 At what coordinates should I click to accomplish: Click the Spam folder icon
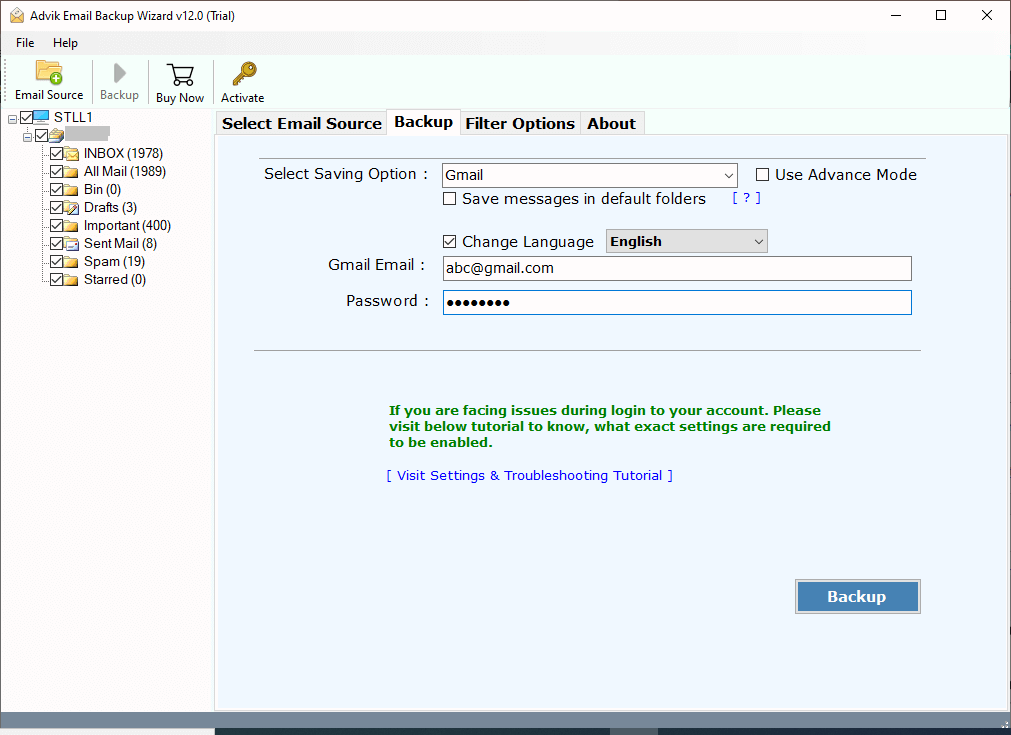tap(72, 262)
